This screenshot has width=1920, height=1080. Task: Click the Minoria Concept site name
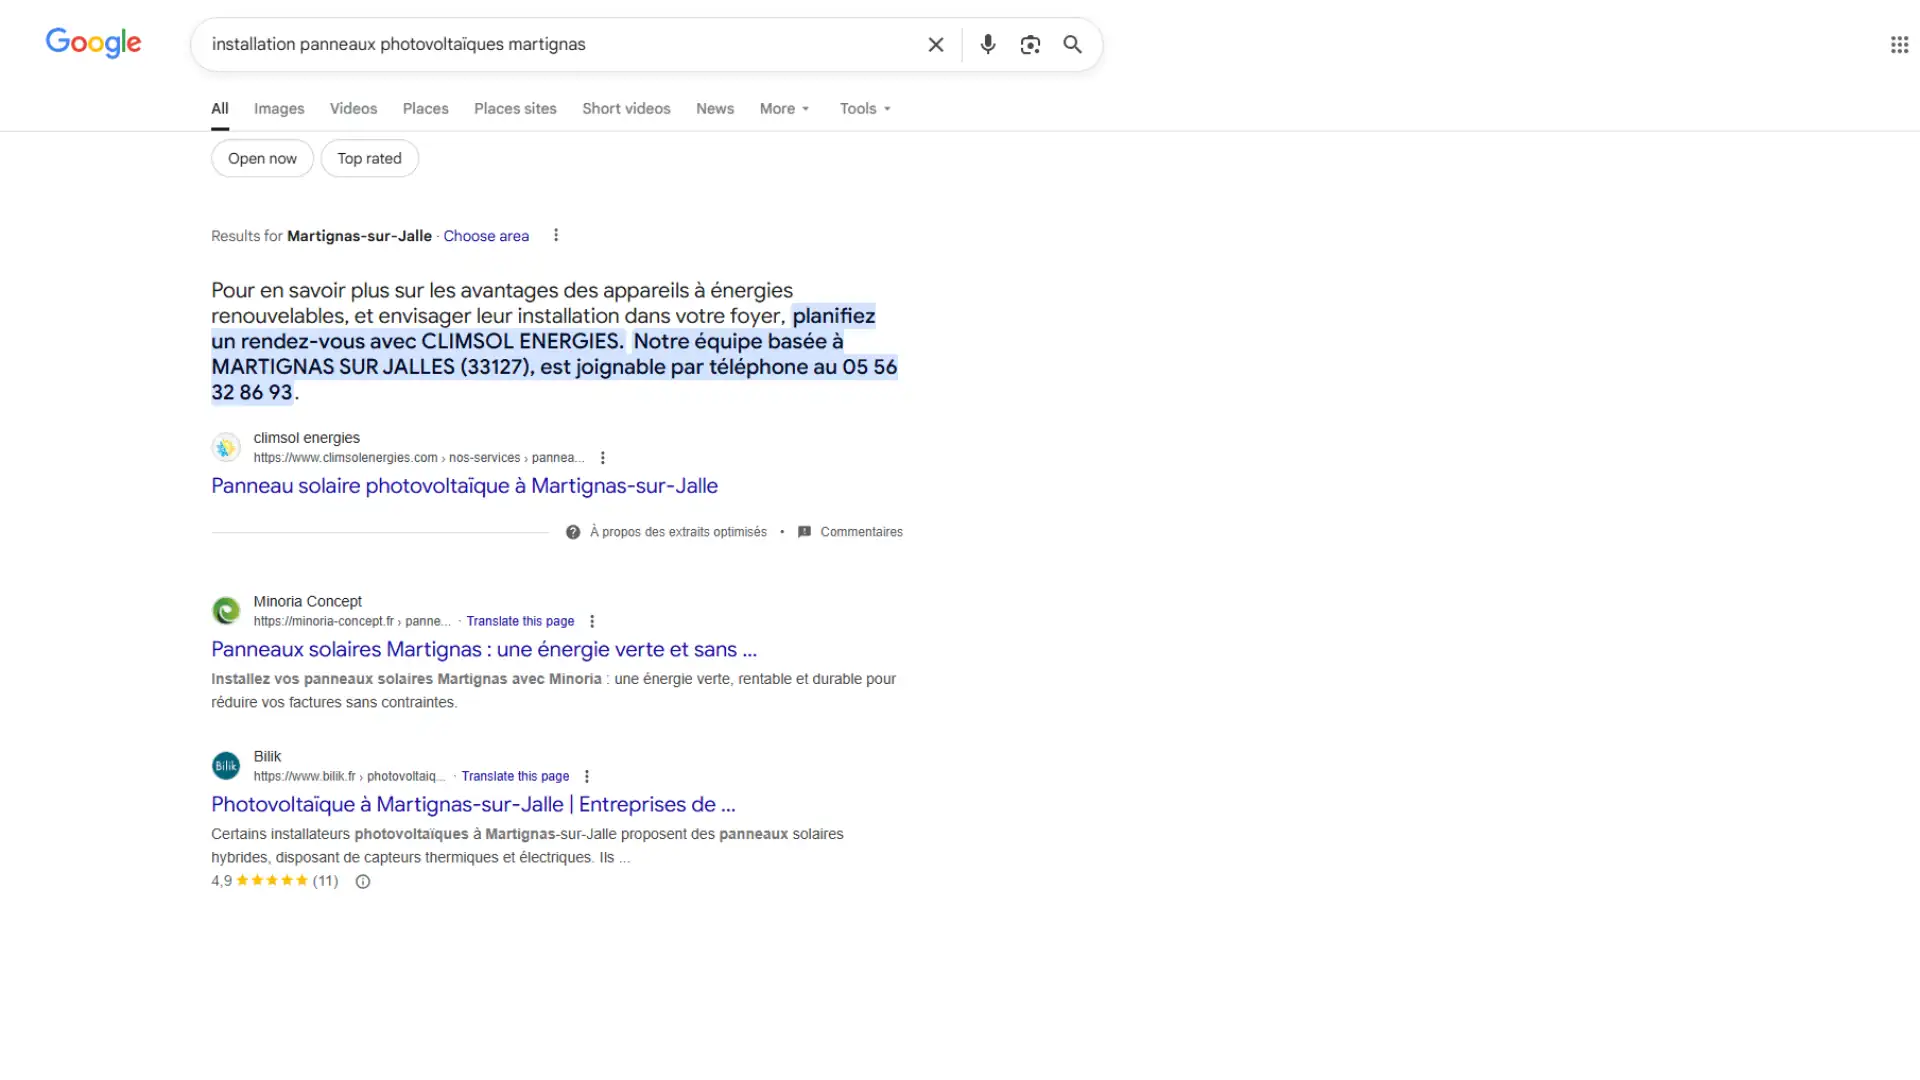click(307, 602)
